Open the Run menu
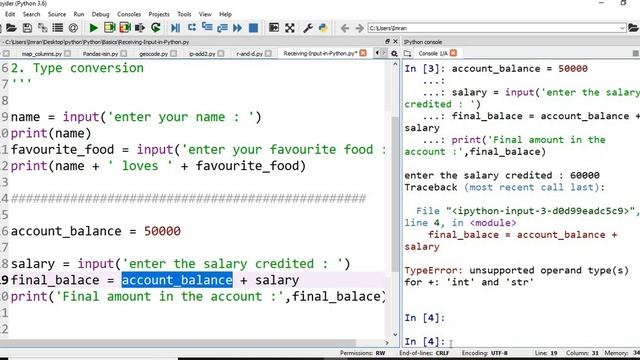 79,14
